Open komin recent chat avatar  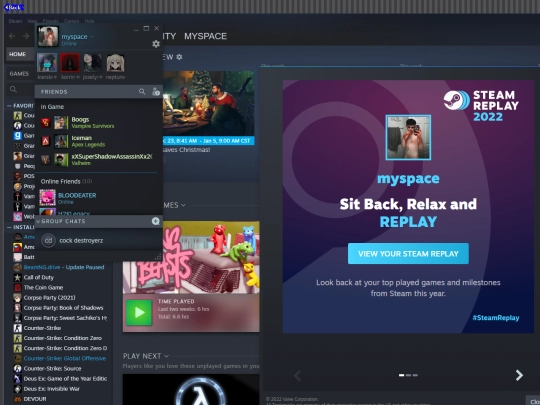(x=70, y=63)
